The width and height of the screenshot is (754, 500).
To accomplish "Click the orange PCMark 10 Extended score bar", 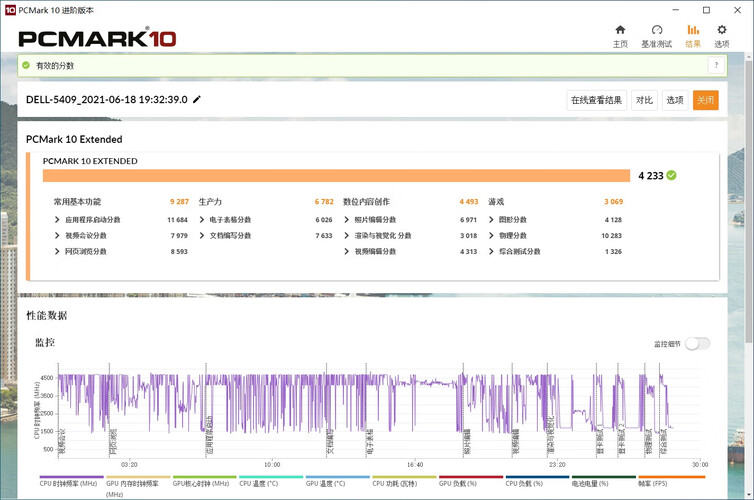I will (x=336, y=175).
